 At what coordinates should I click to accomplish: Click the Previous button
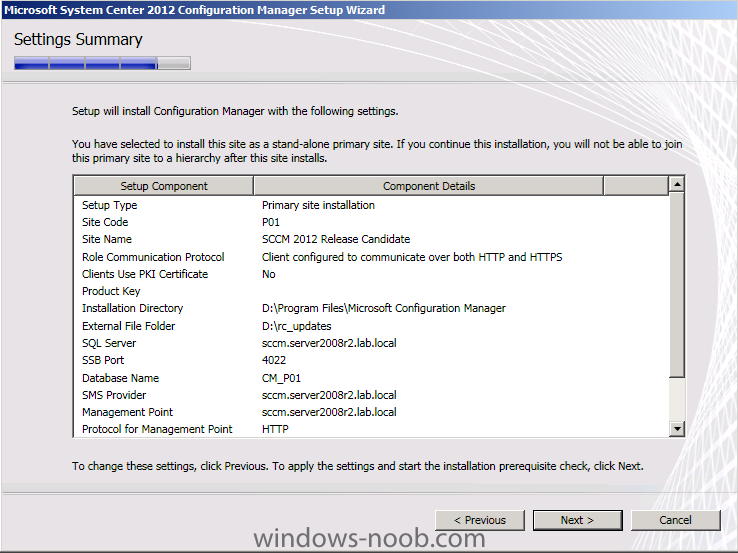480,520
